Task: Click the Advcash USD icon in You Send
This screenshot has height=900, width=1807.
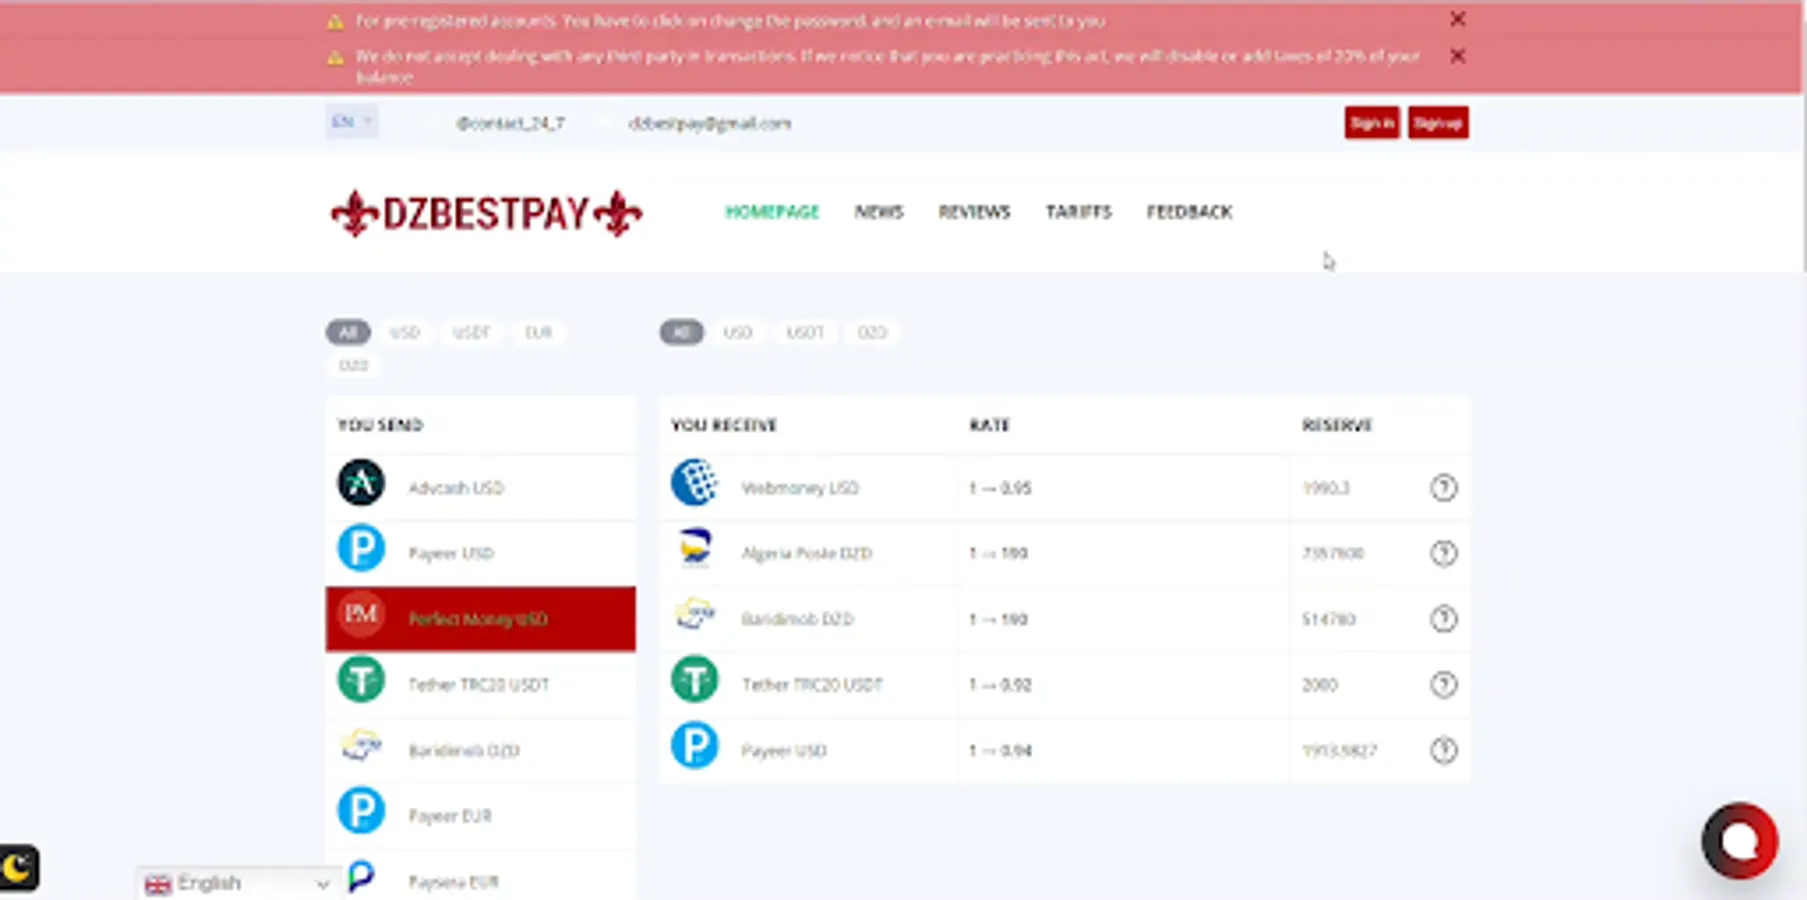Action: (361, 483)
